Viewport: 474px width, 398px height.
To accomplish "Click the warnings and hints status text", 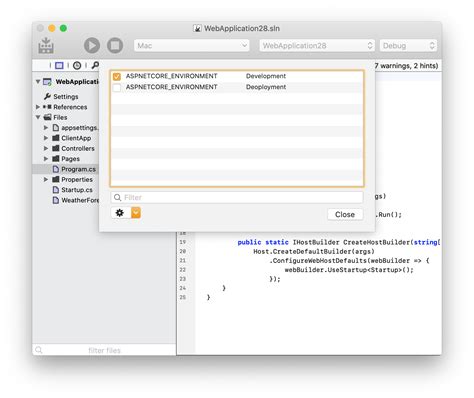I will [406, 66].
